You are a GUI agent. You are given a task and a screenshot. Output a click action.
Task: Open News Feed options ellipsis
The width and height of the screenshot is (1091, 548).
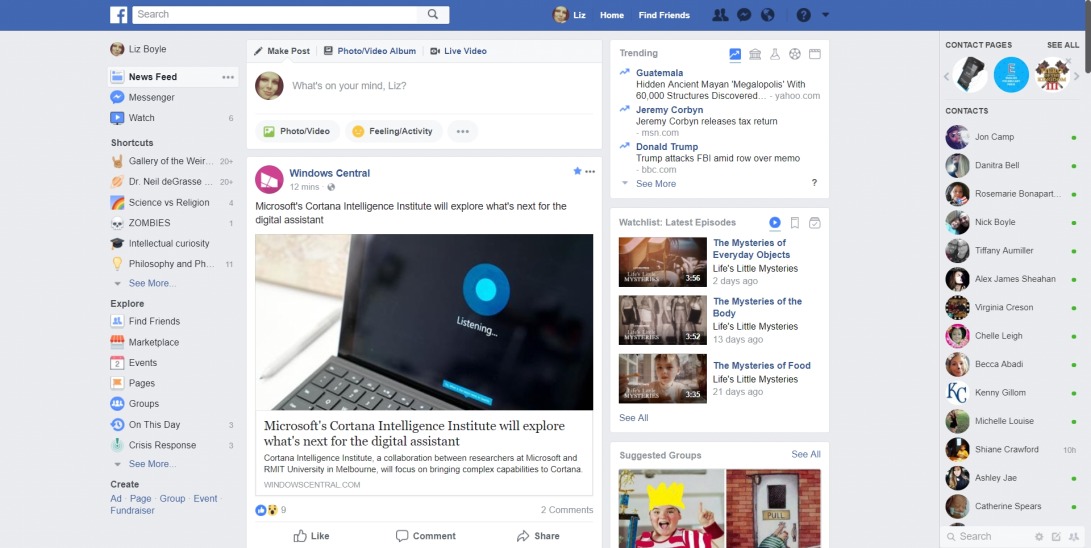[228, 77]
